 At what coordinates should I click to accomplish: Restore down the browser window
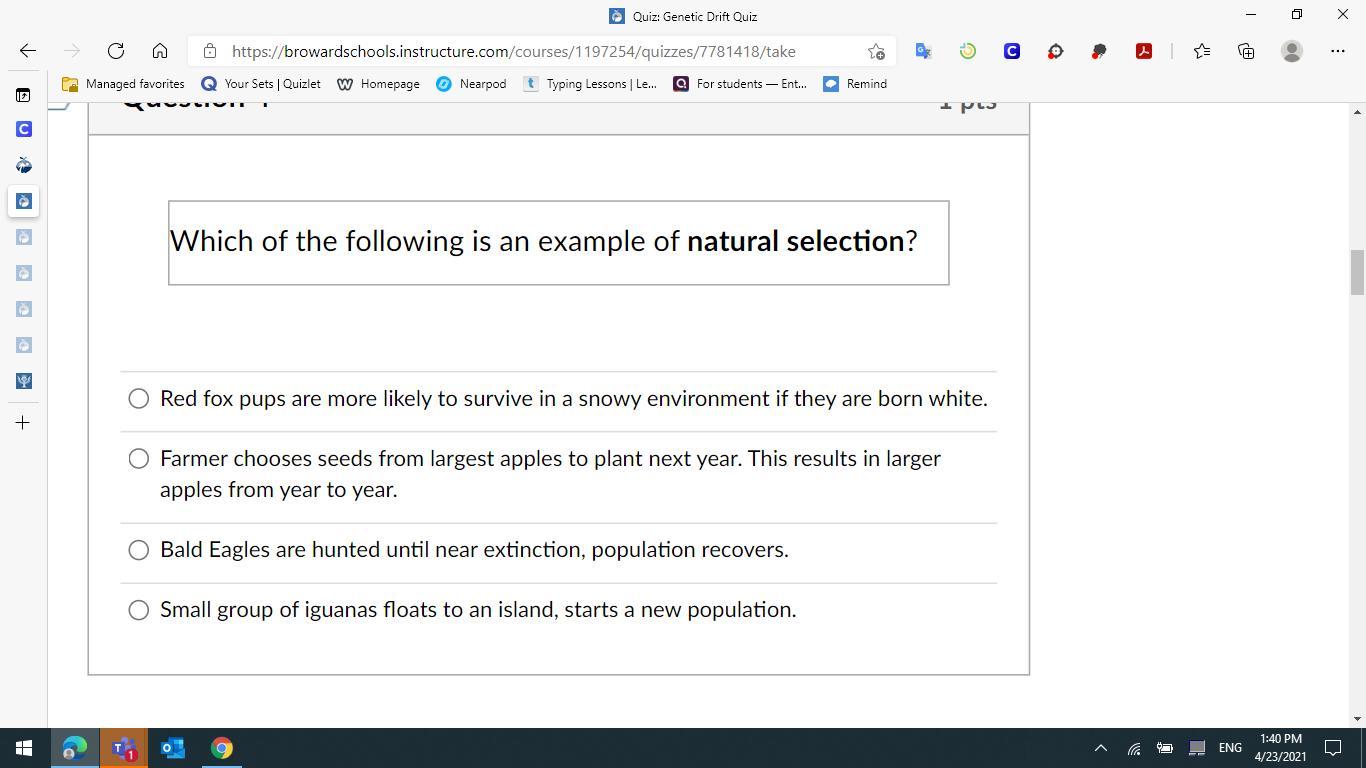[1297, 15]
